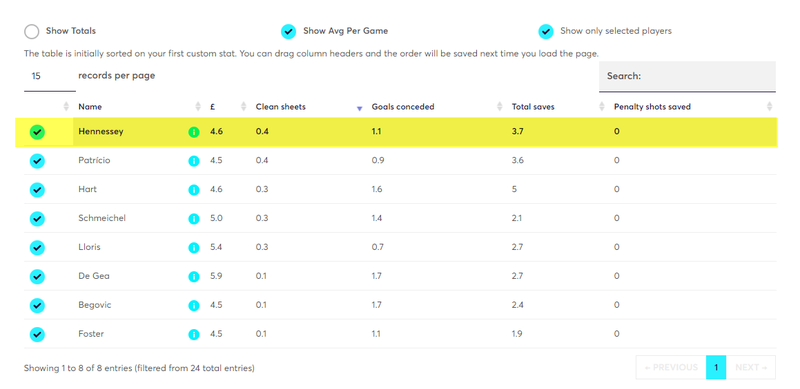
Task: Uncheck Show only selected players
Action: click(546, 32)
